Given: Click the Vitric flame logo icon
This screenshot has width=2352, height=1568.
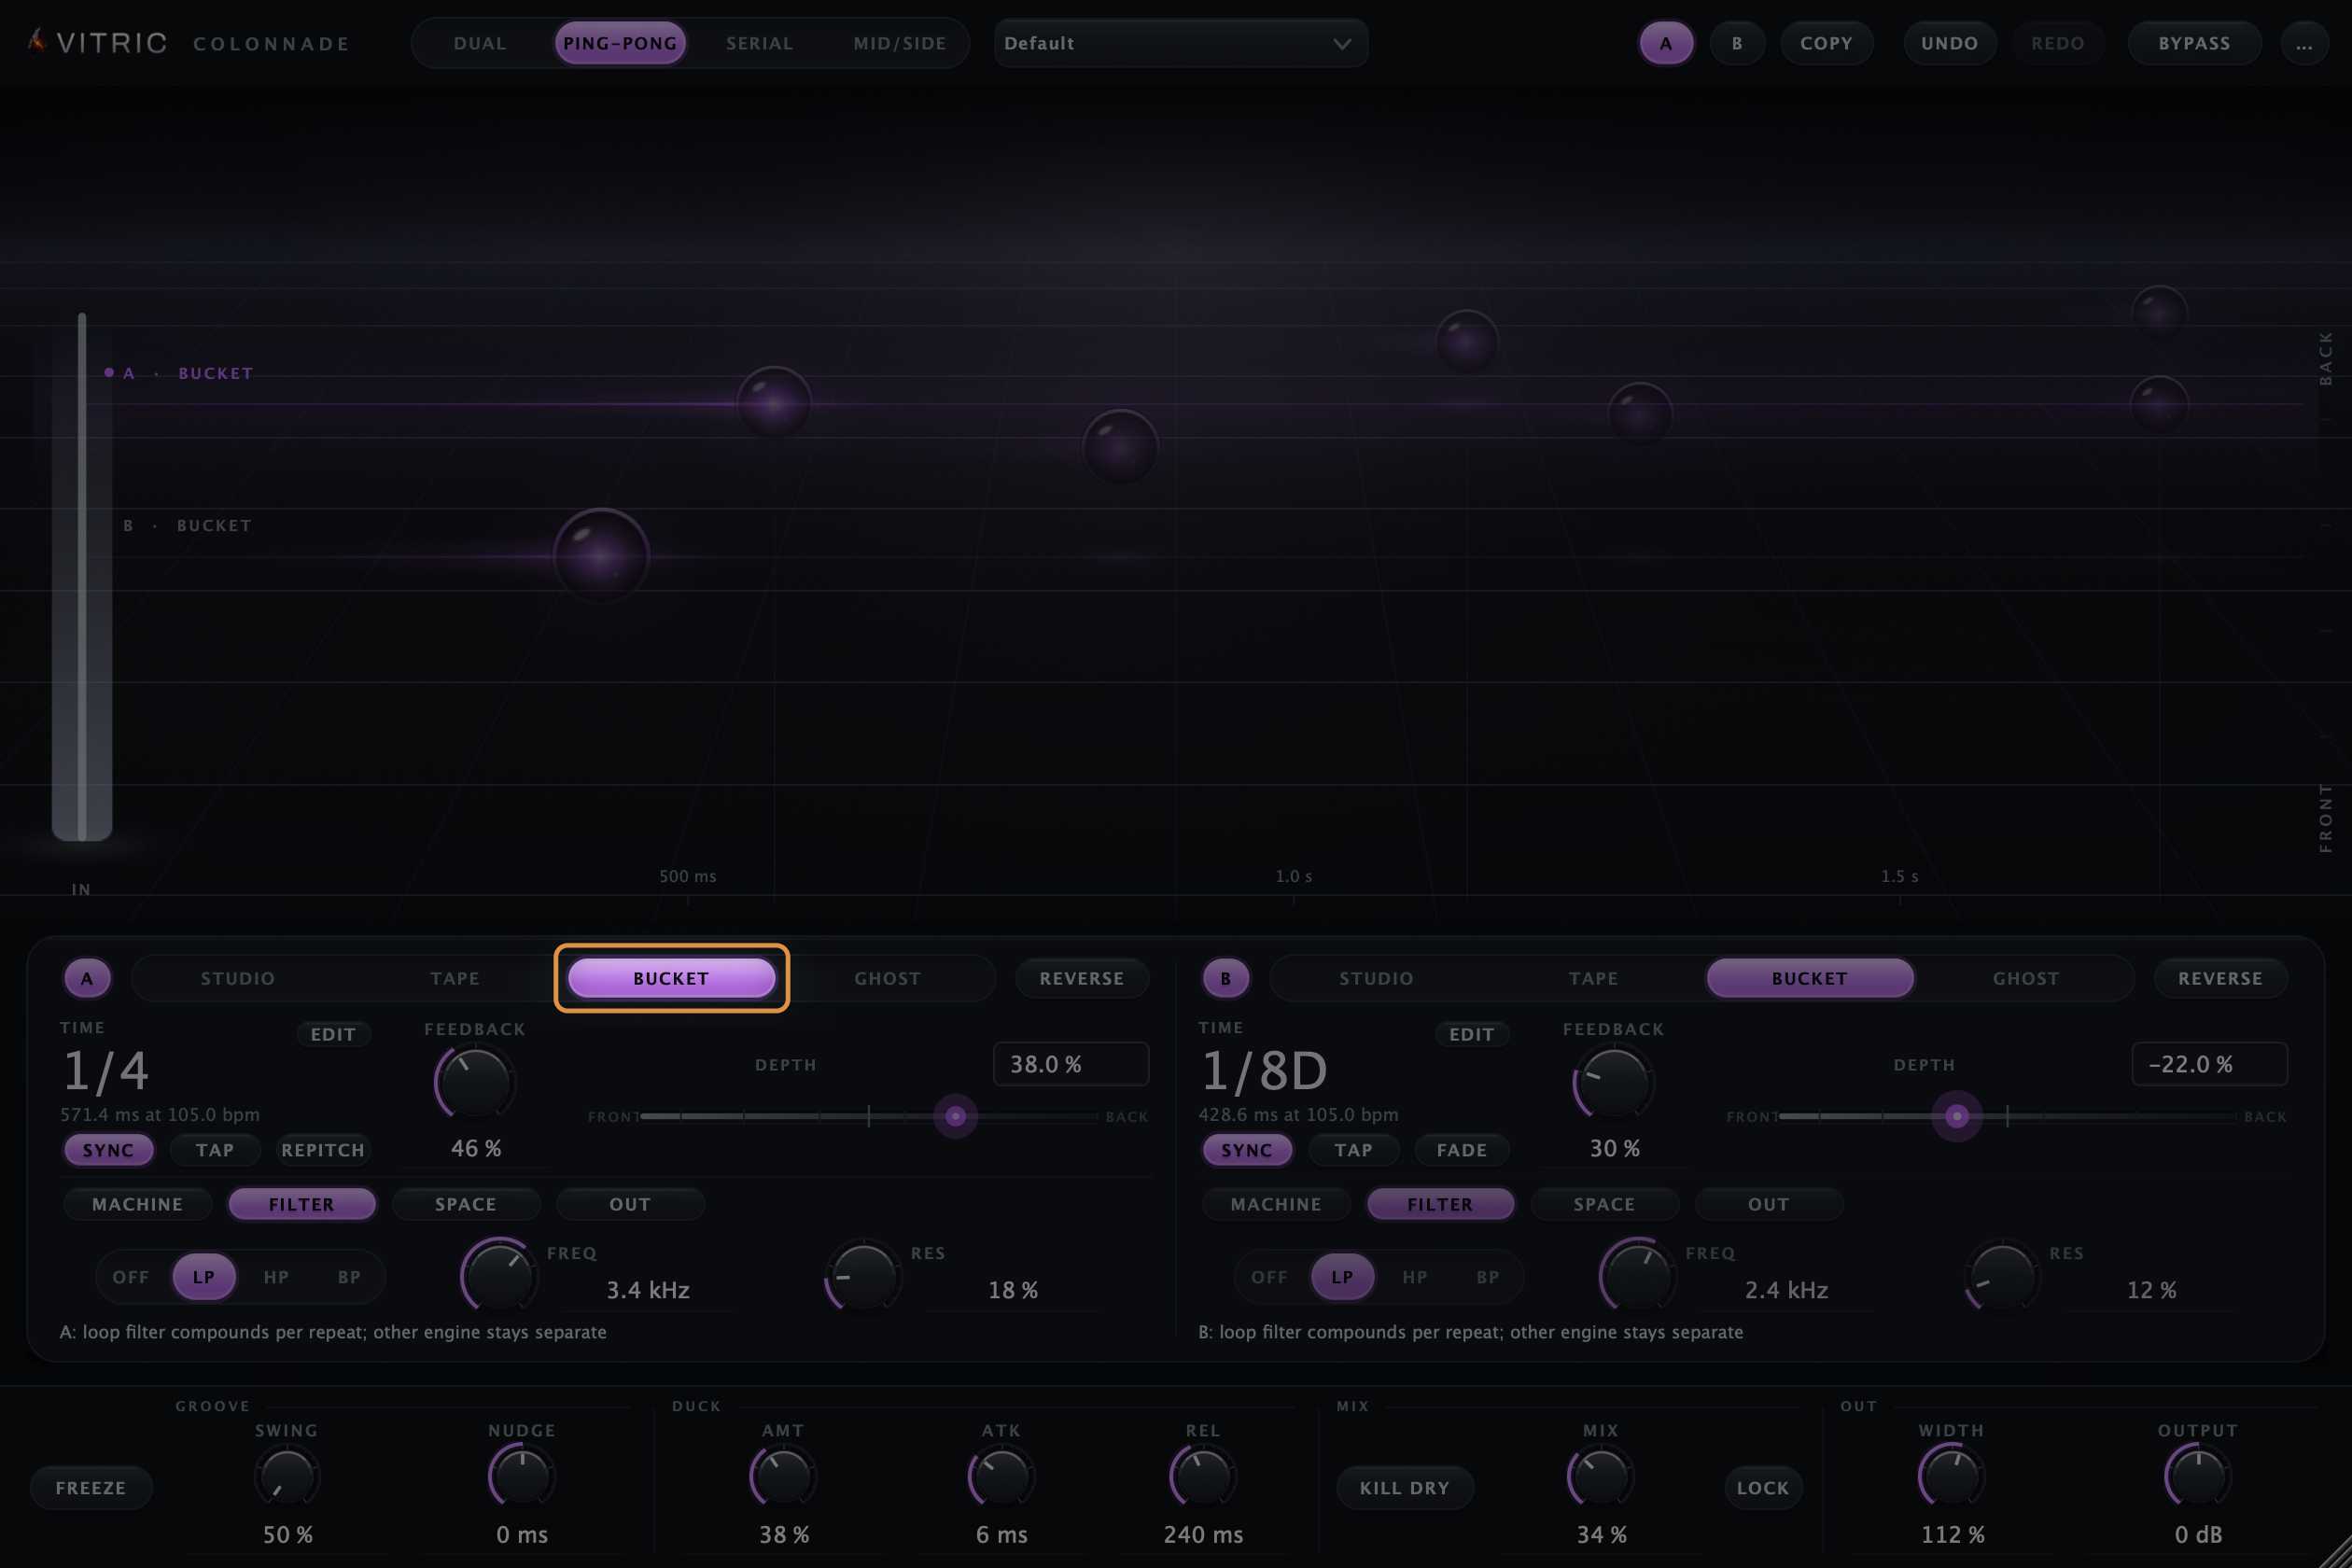Looking at the screenshot, I should (x=37, y=41).
